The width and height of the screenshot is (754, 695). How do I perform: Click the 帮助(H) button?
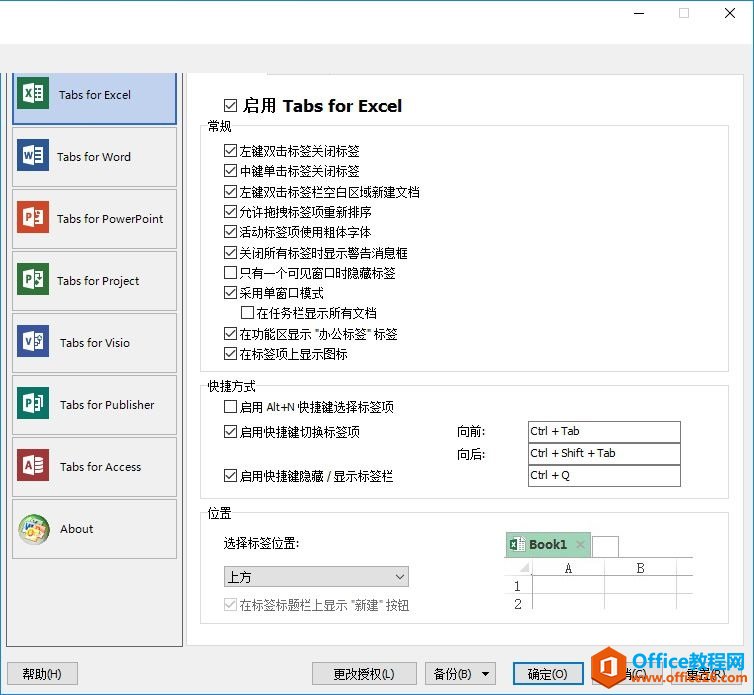tap(42, 674)
